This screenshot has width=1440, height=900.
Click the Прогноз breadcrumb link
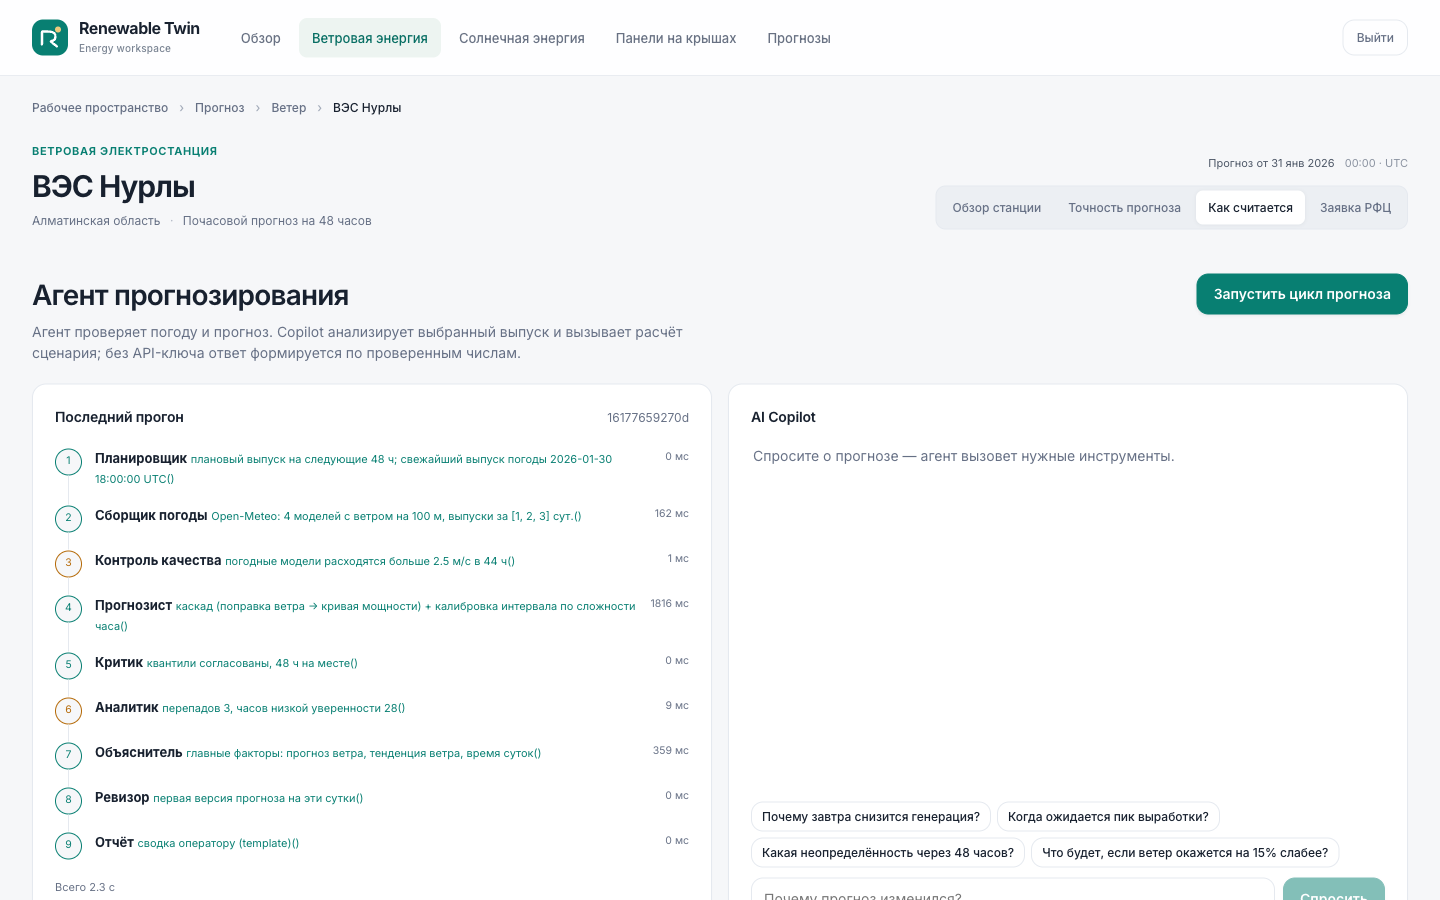click(x=220, y=108)
